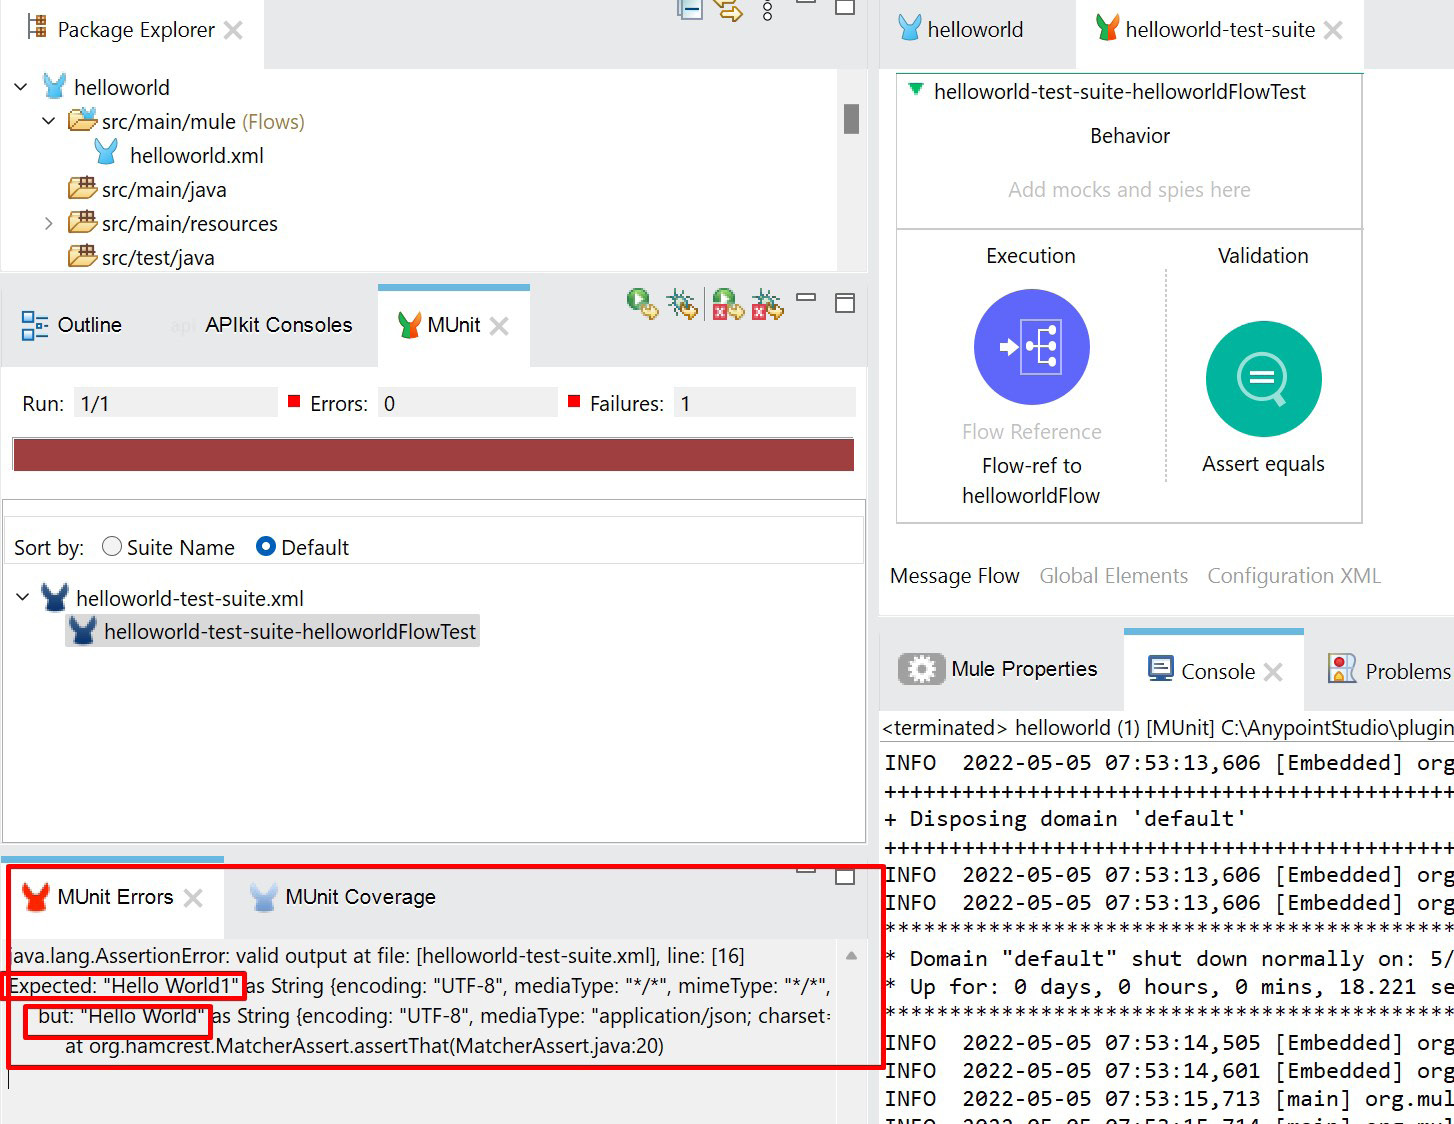Image resolution: width=1454 pixels, height=1124 pixels.
Task: Toggle Link with Editor arrows icon
Action: pyautogui.click(x=728, y=10)
